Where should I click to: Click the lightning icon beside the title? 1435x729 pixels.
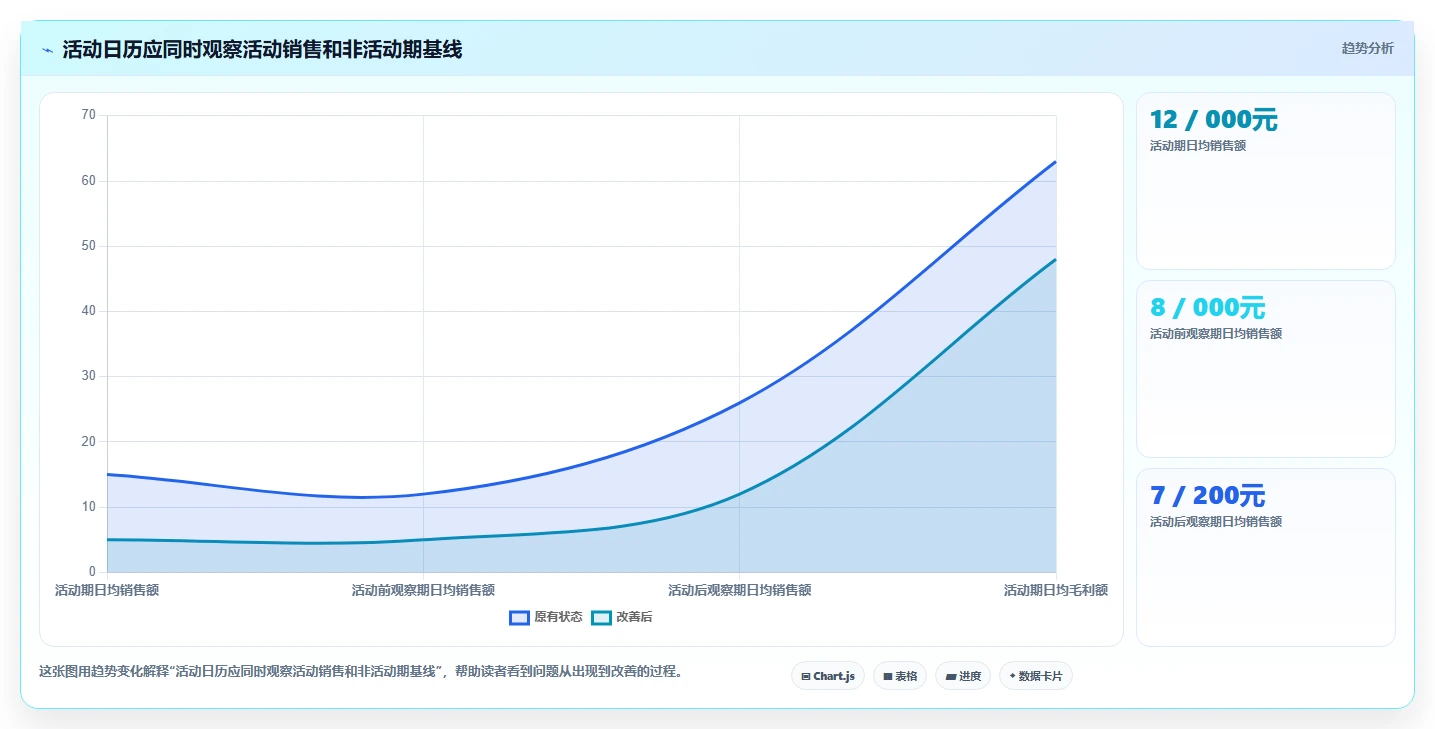(x=48, y=50)
